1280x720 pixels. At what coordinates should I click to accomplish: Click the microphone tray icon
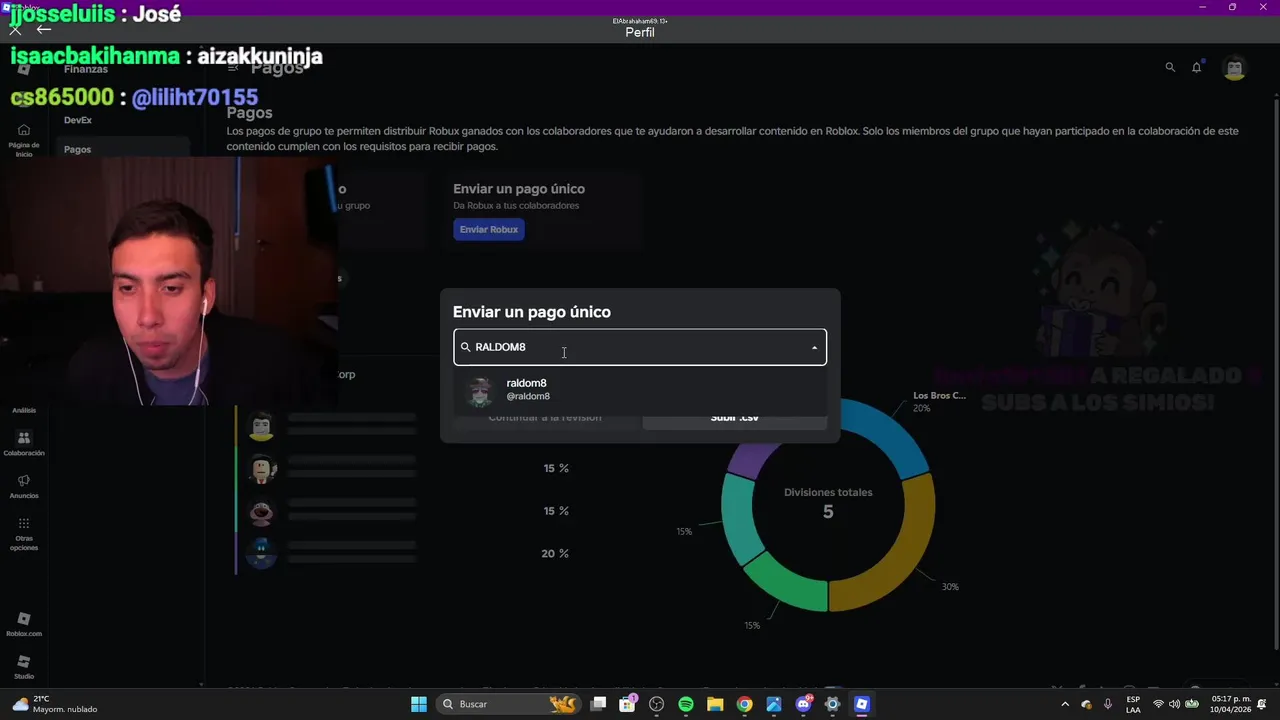pos(1108,704)
